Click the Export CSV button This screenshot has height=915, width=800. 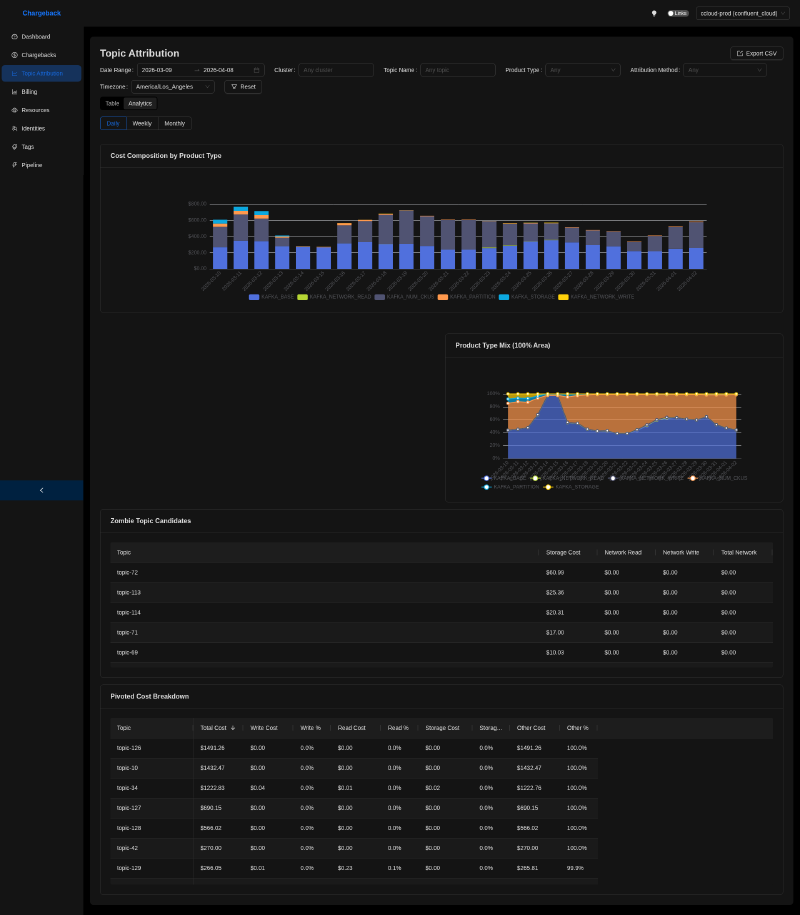coord(755,52)
